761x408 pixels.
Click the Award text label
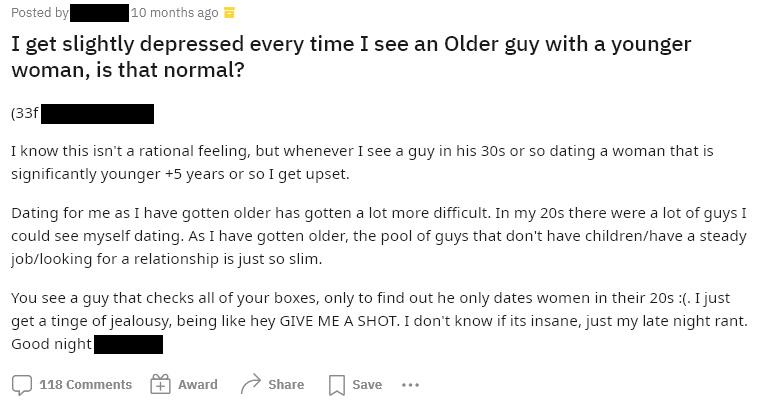[197, 384]
